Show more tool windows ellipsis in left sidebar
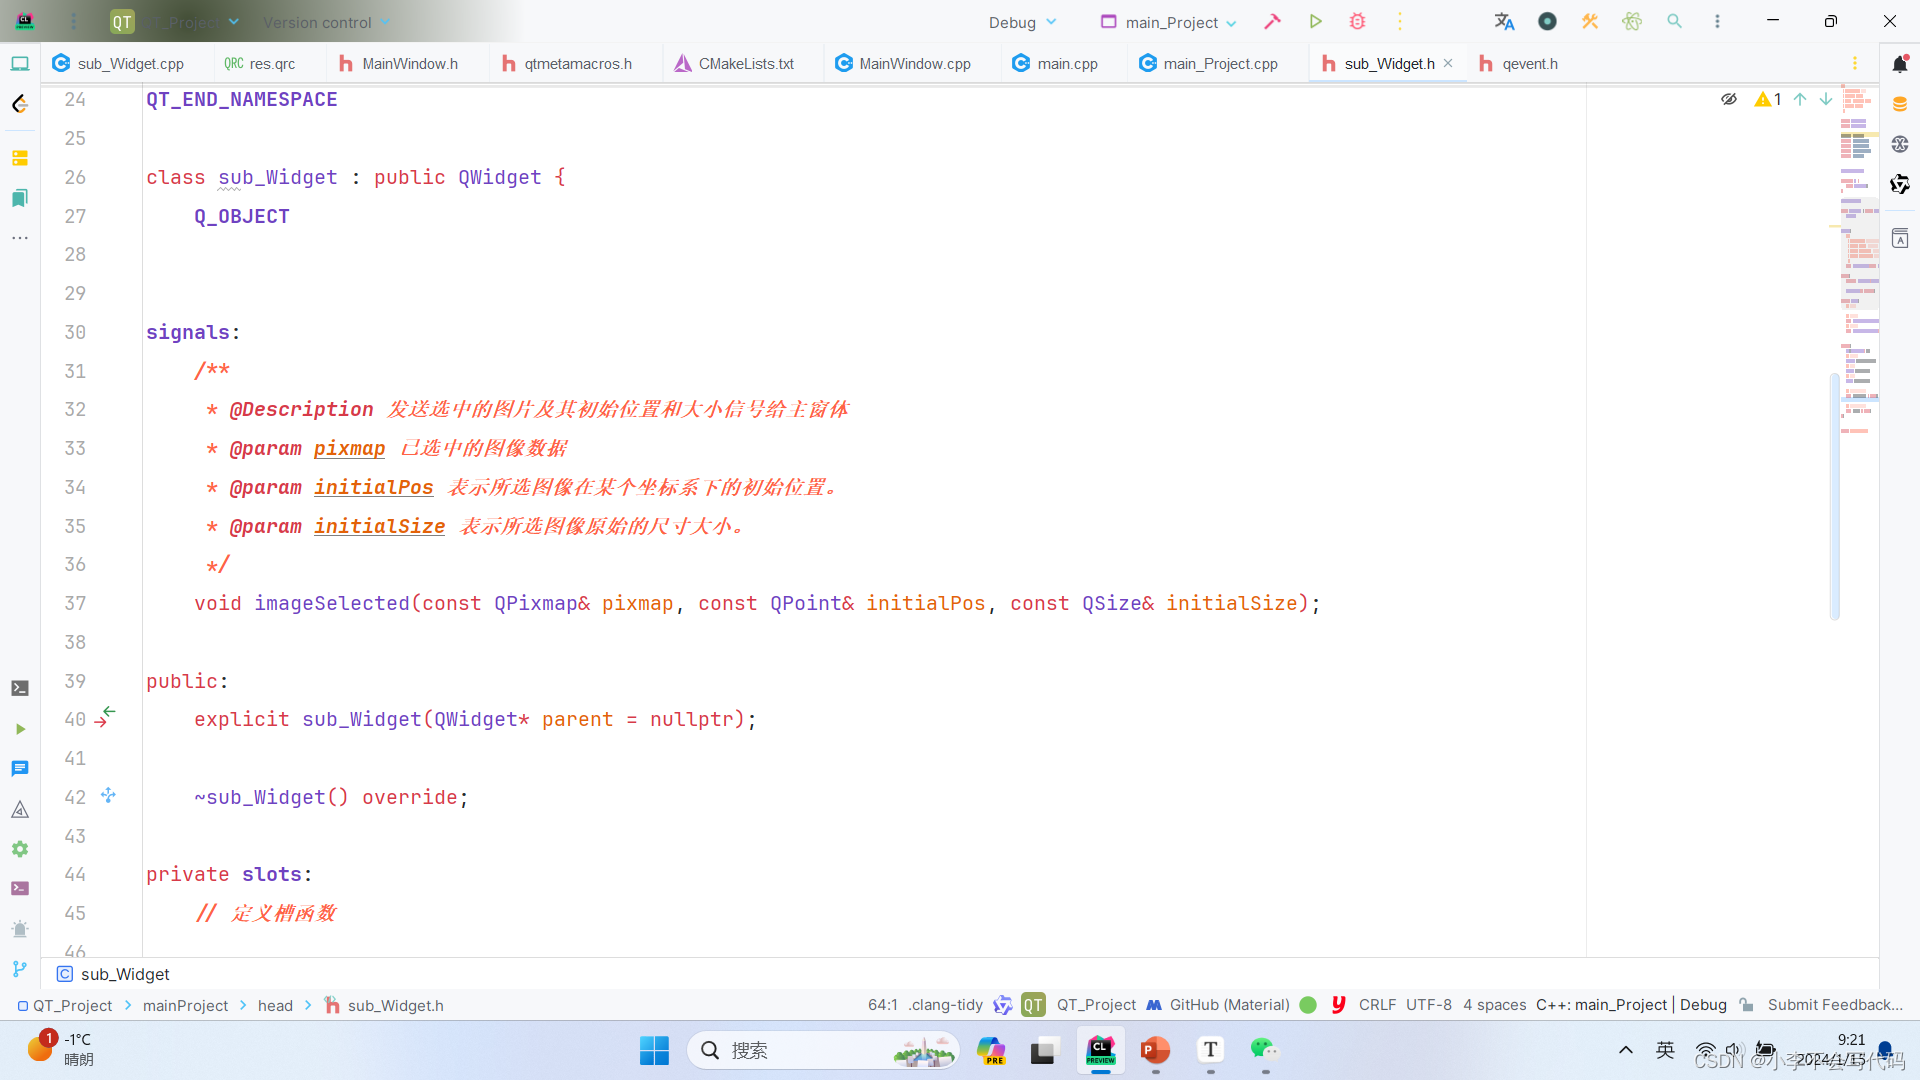 20,238
